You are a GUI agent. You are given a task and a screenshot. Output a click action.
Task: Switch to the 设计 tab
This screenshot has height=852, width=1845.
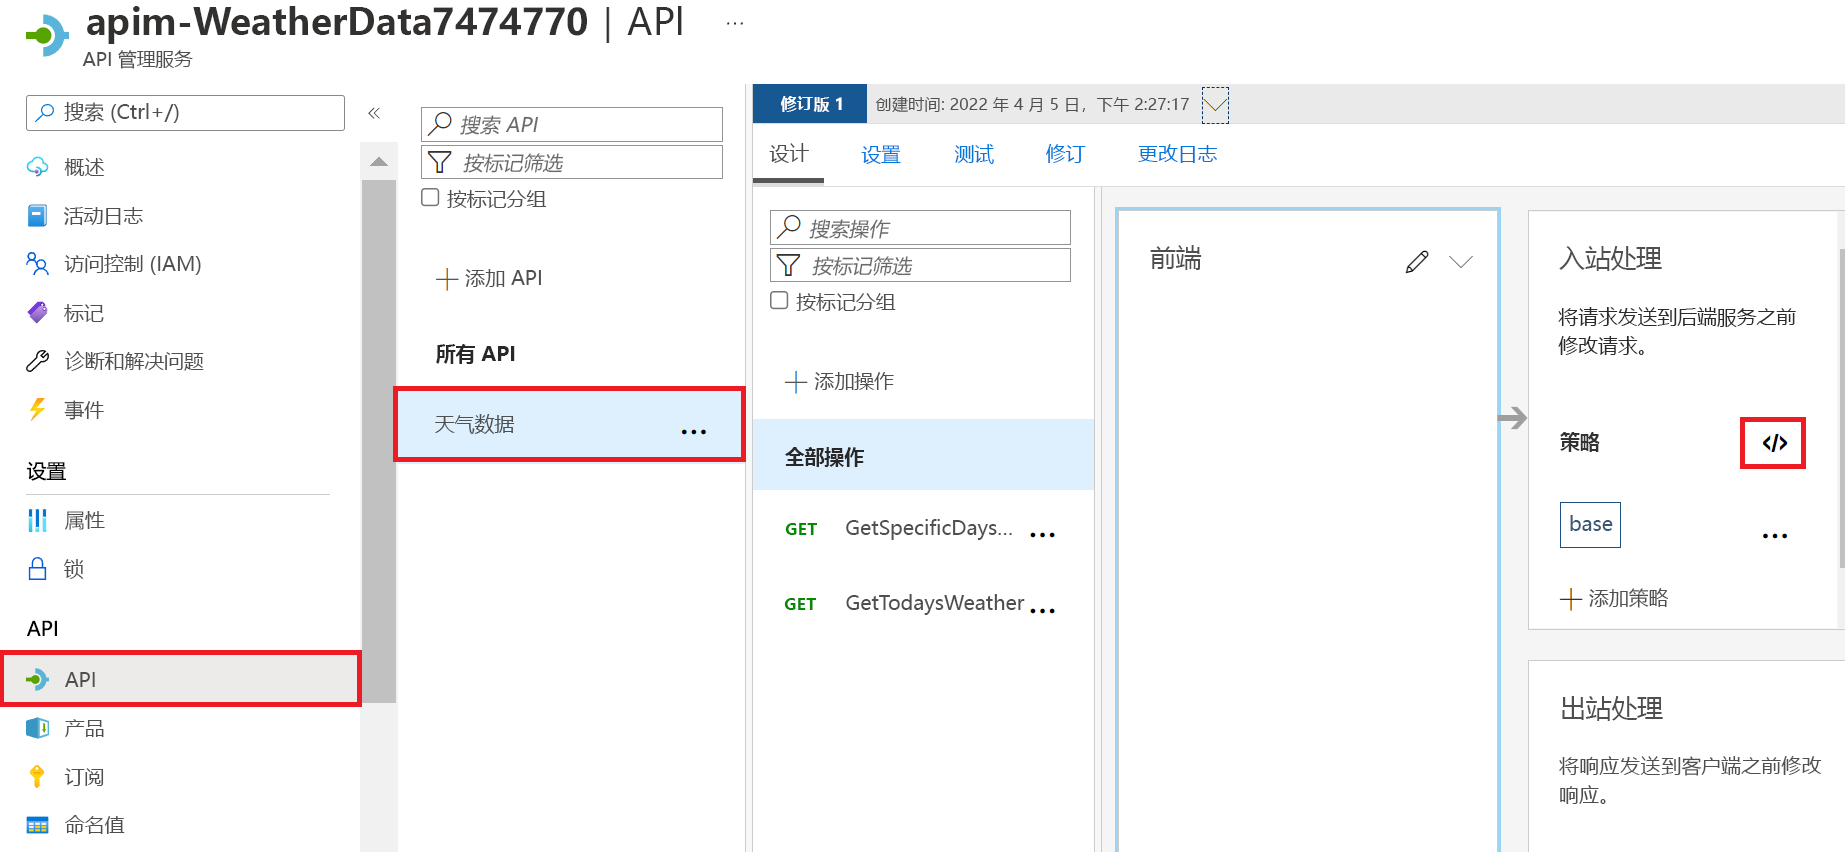788,154
